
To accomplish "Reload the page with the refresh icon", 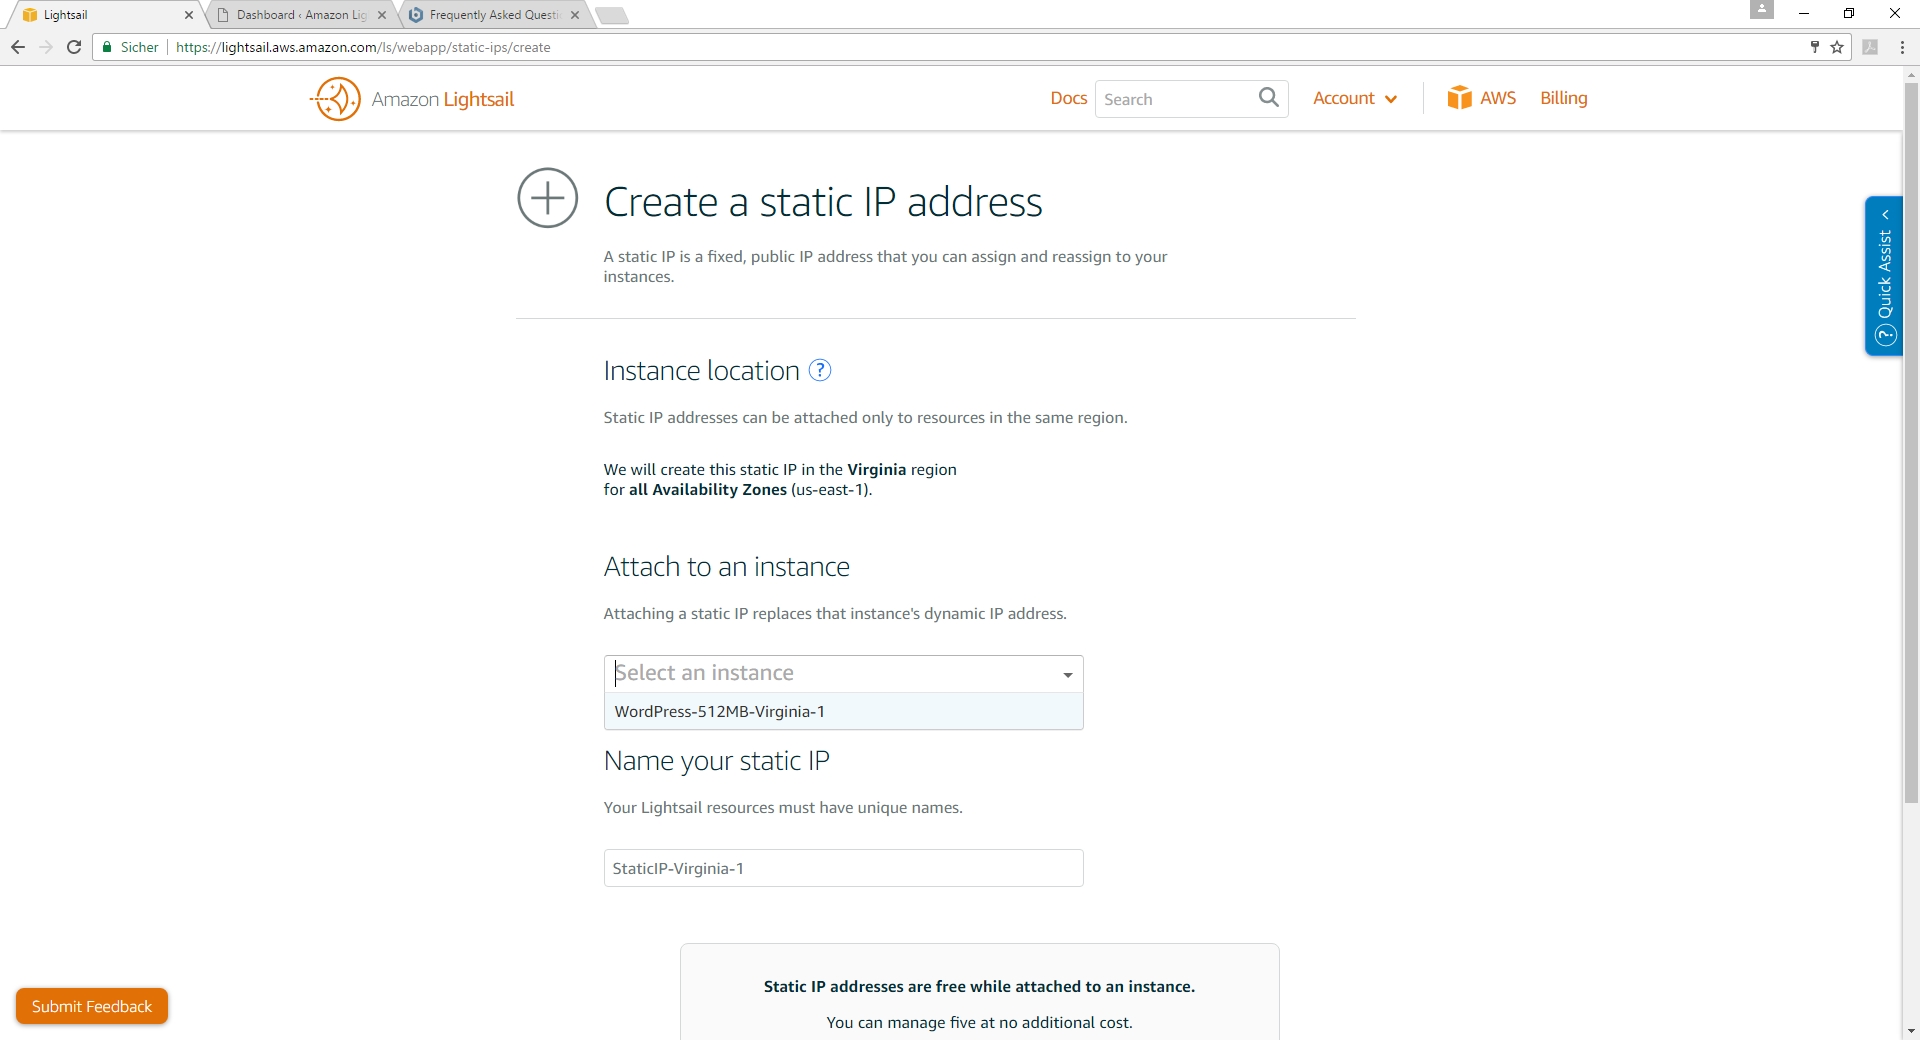I will click(x=74, y=47).
